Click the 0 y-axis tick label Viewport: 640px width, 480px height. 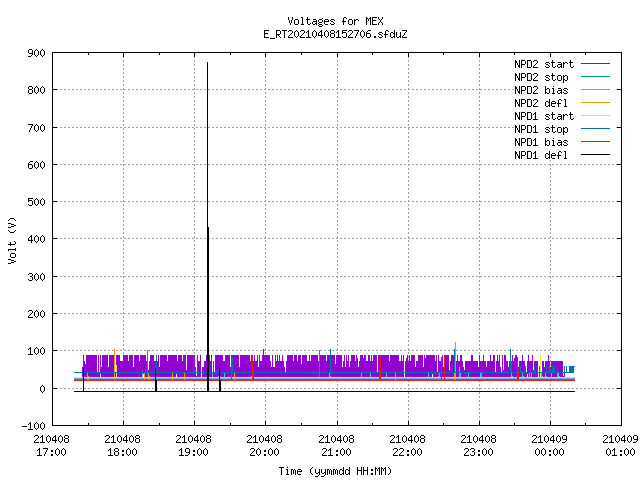tap(42, 389)
